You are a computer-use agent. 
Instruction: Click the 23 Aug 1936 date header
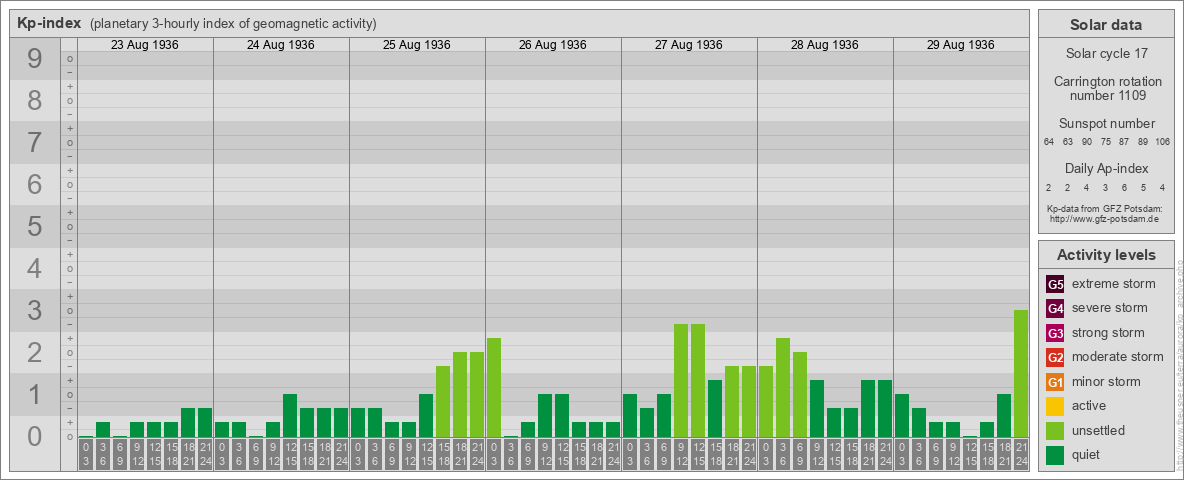pos(145,45)
